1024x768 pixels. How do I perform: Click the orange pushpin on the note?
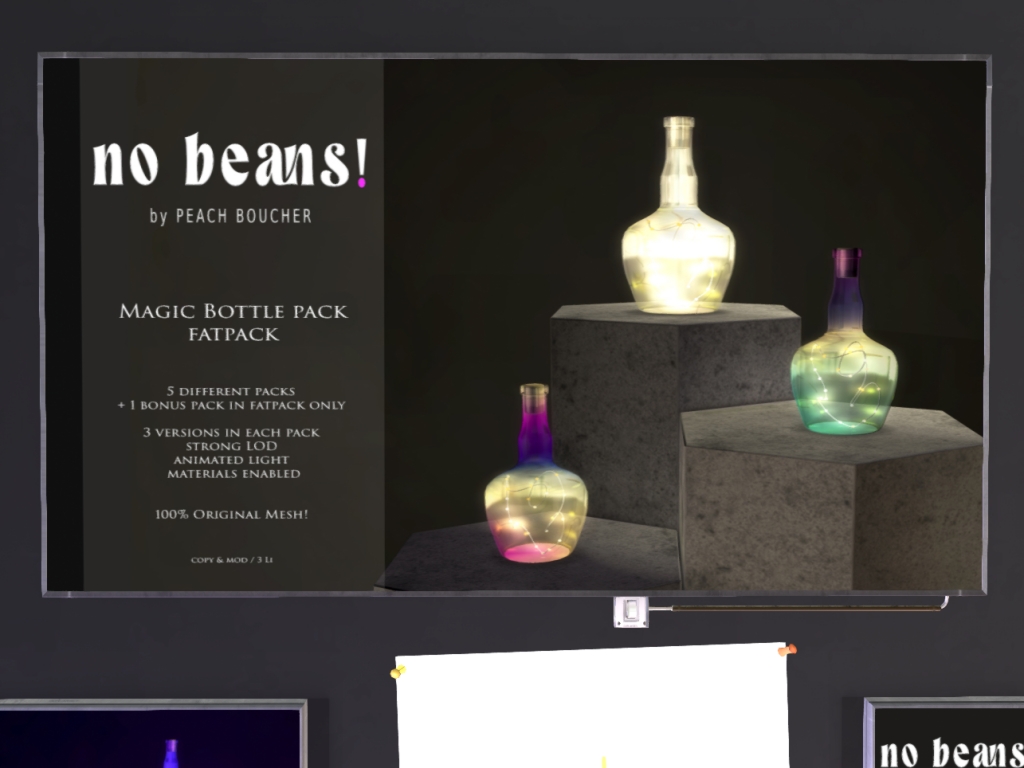(x=787, y=651)
